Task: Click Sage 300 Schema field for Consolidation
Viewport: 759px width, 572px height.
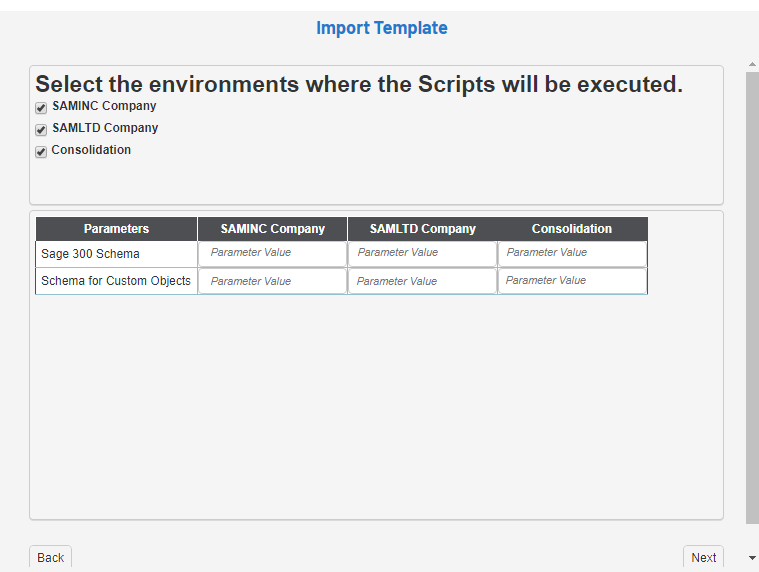Action: [x=572, y=253]
